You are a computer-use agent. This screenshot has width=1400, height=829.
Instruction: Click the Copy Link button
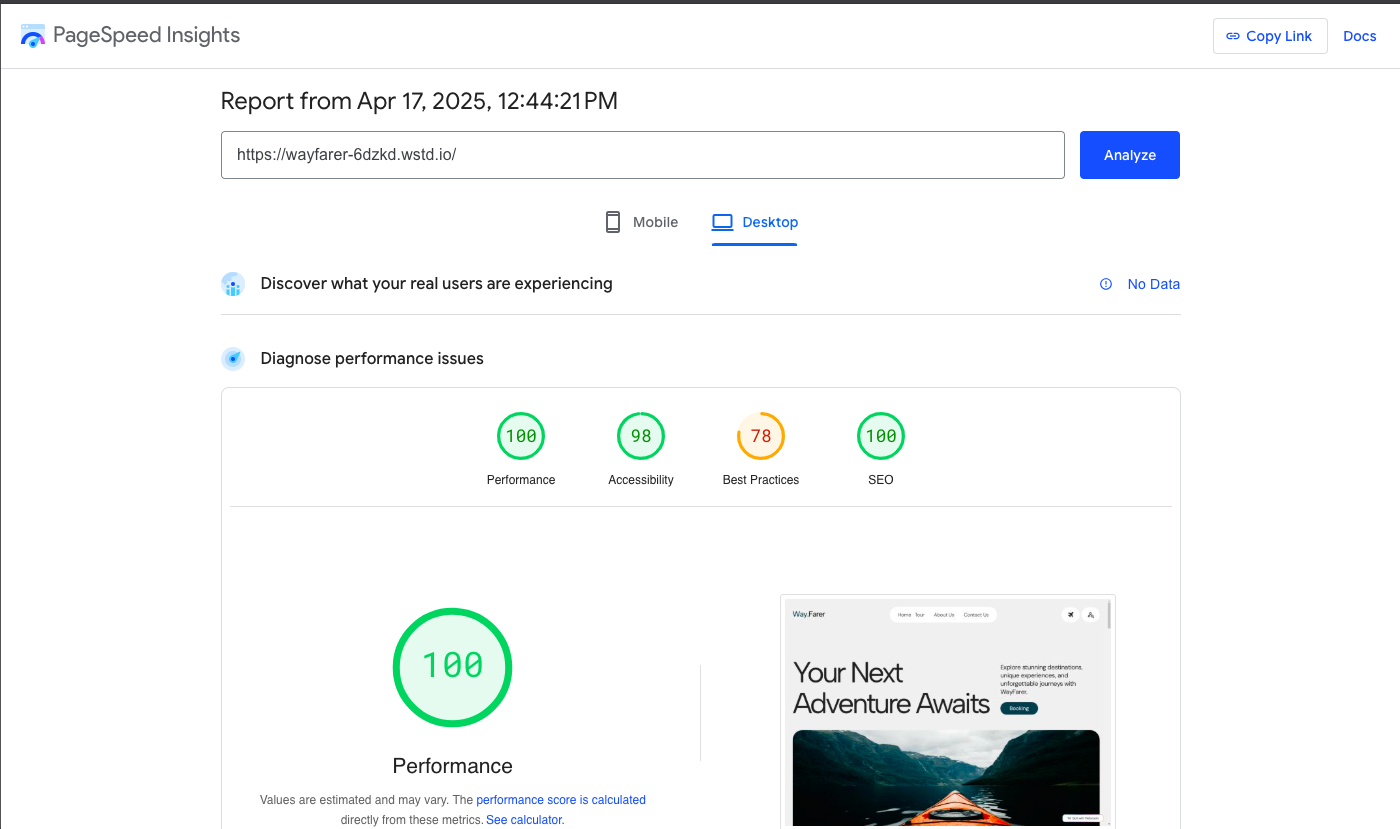[1270, 36]
